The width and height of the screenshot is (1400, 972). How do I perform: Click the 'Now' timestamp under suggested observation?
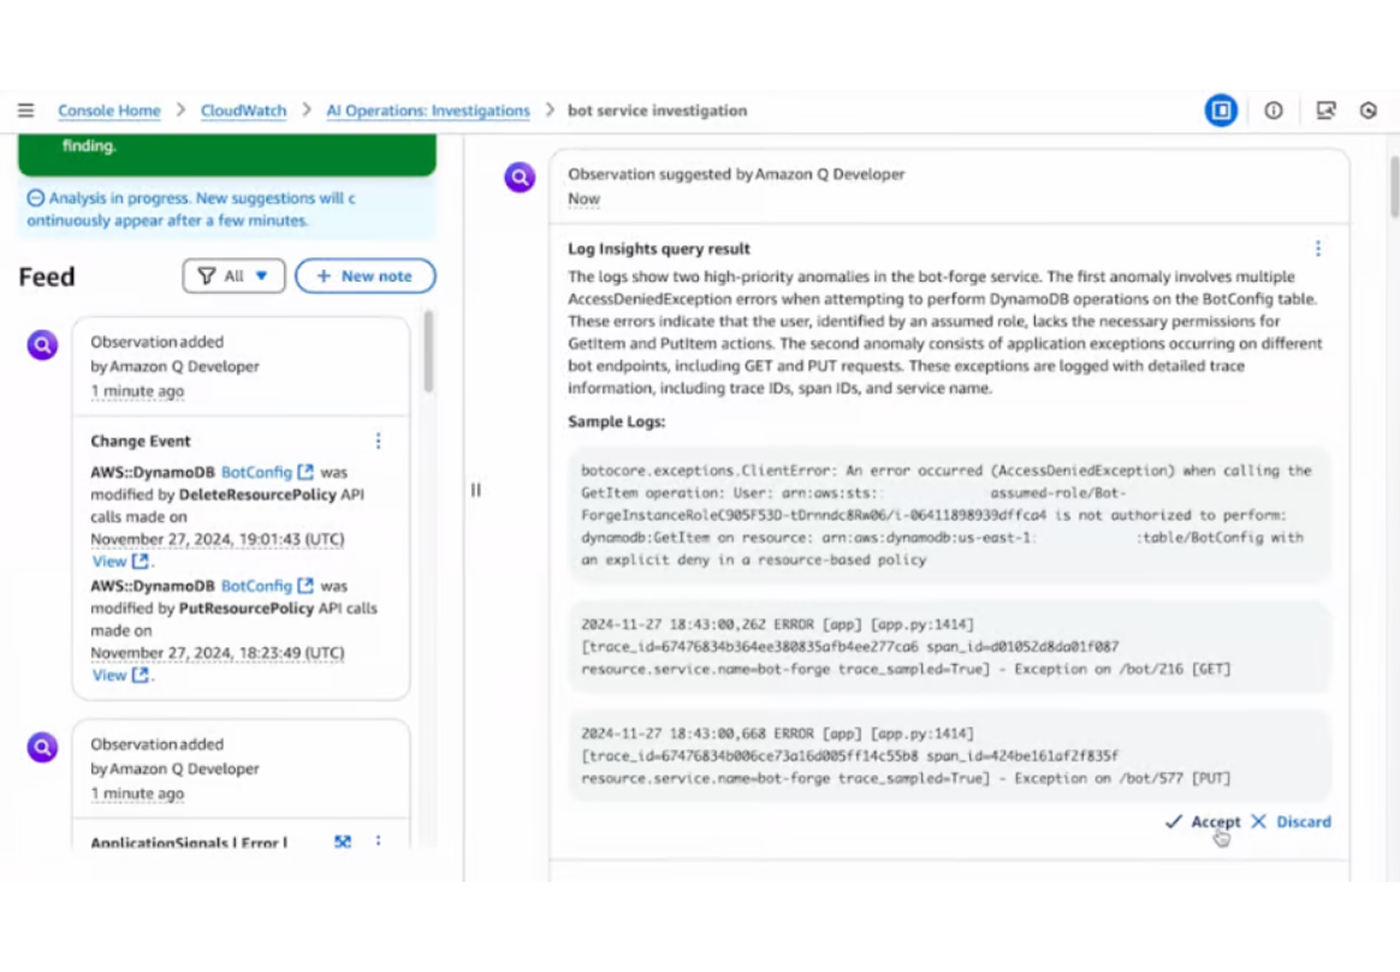point(584,199)
